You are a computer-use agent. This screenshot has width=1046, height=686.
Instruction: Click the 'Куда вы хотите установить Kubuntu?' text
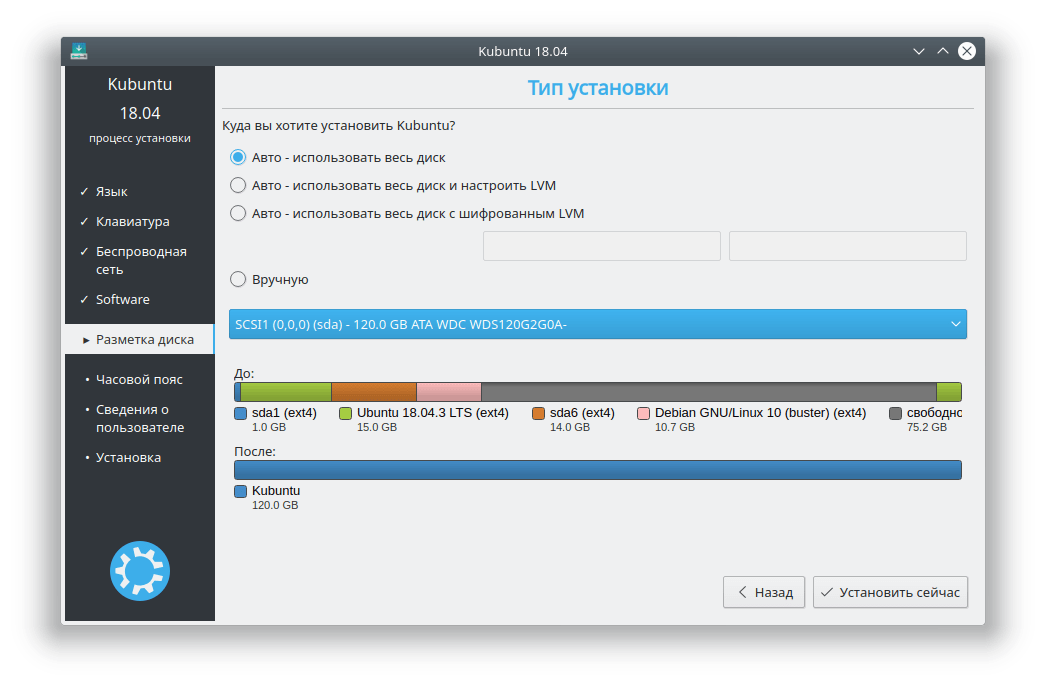338,125
